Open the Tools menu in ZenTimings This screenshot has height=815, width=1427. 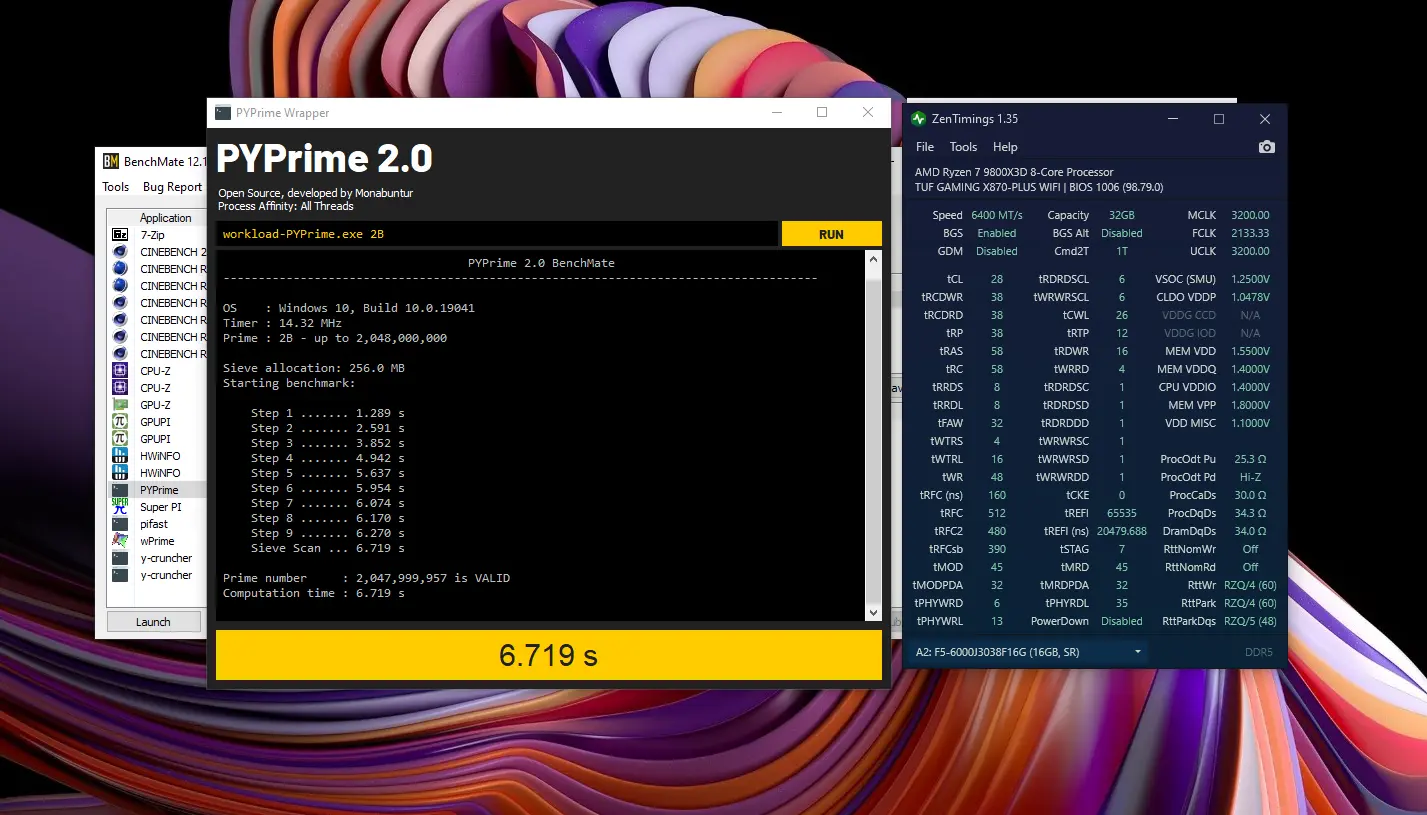963,147
